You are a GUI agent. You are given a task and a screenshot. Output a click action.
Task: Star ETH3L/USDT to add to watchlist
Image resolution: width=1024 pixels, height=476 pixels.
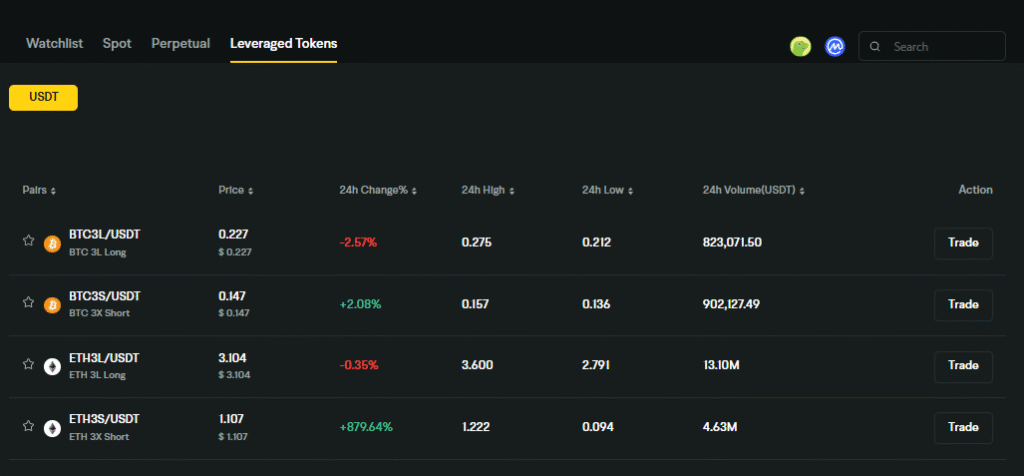(x=28, y=364)
